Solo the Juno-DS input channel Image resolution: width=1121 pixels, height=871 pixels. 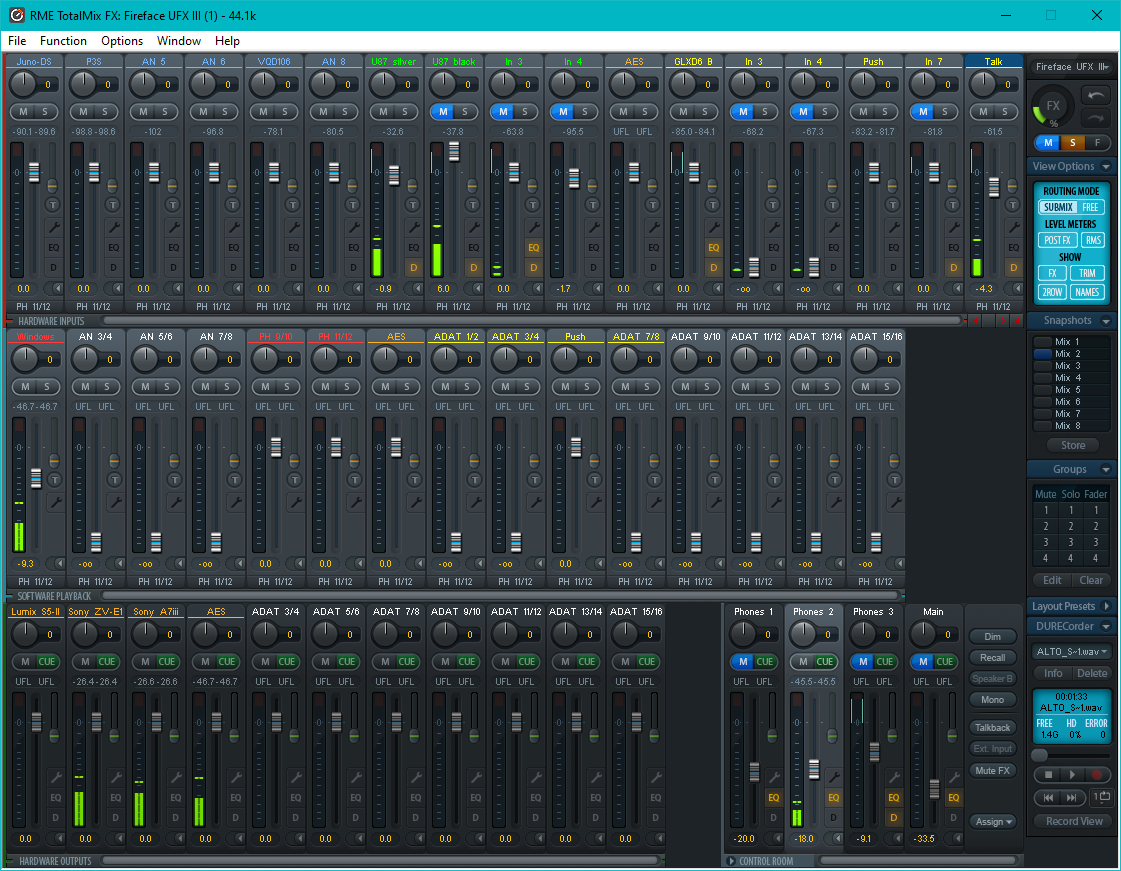tap(46, 111)
